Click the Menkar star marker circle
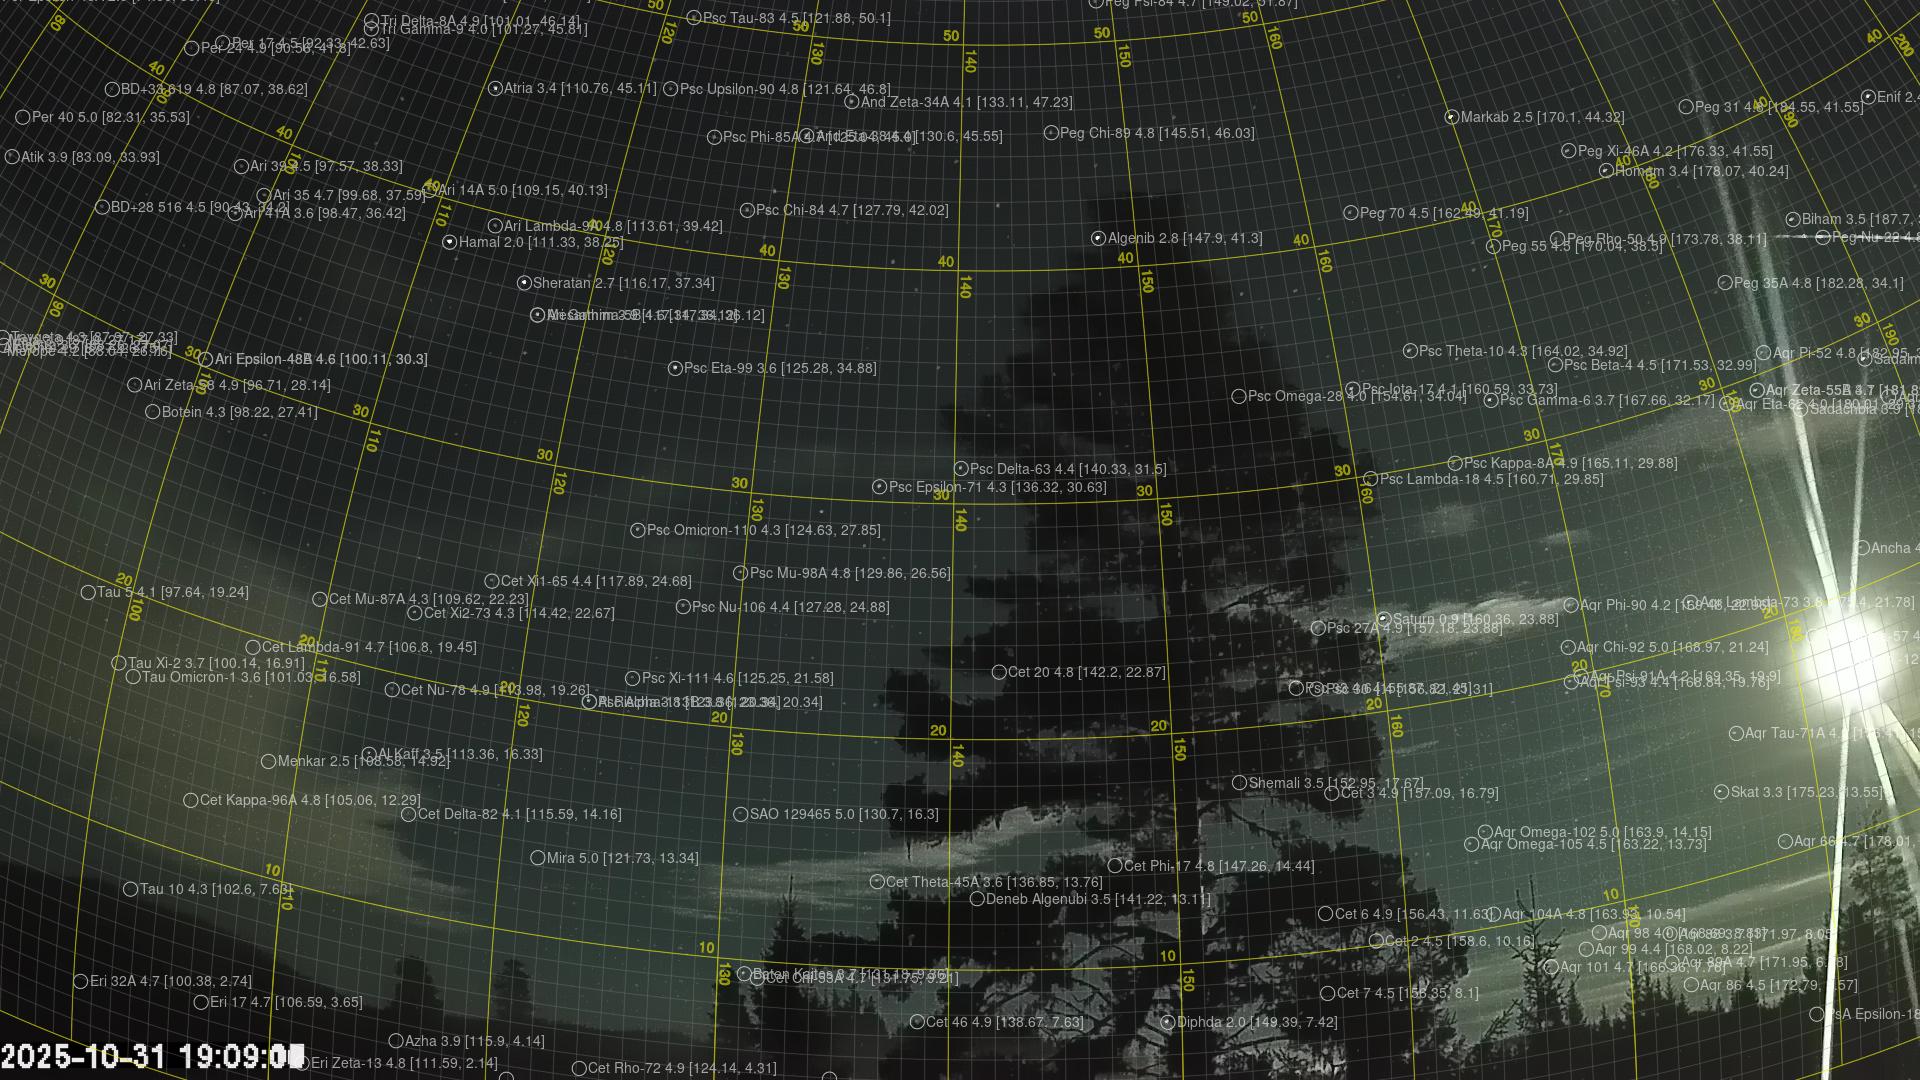The width and height of the screenshot is (1920, 1080). (x=268, y=761)
